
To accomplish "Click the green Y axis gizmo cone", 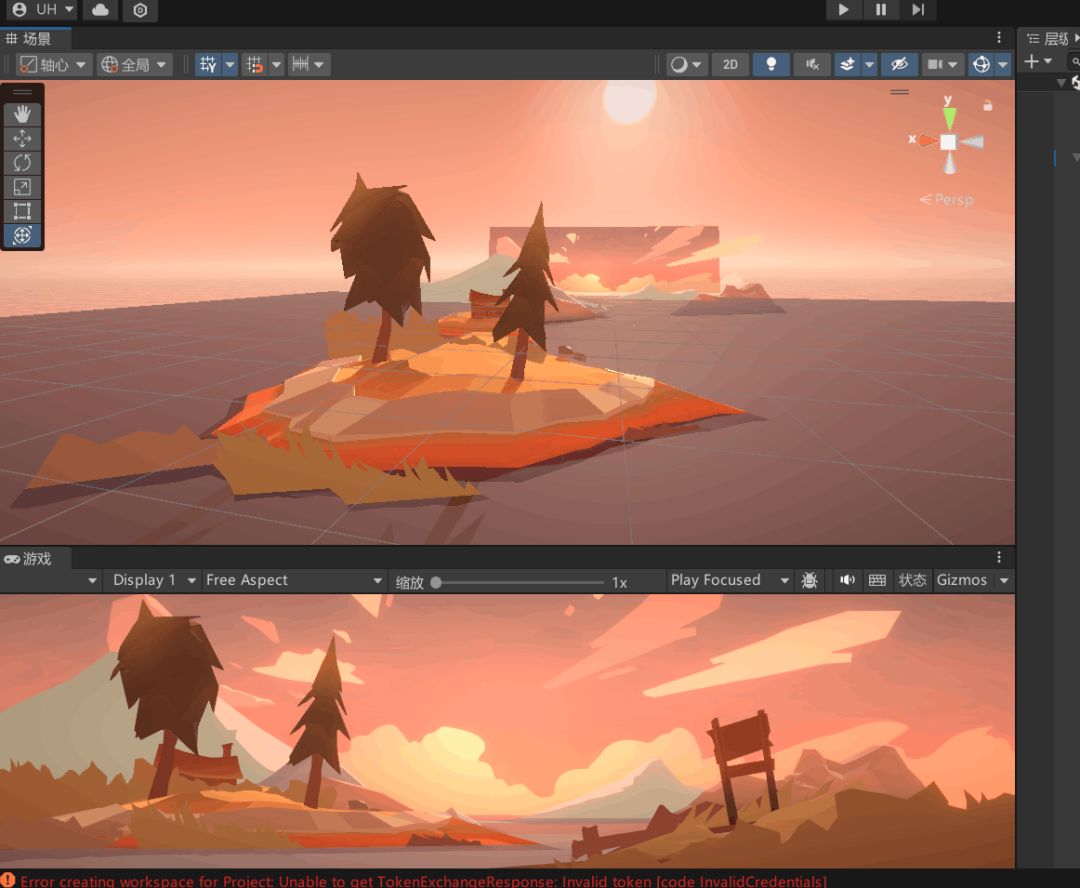I will 949,118.
